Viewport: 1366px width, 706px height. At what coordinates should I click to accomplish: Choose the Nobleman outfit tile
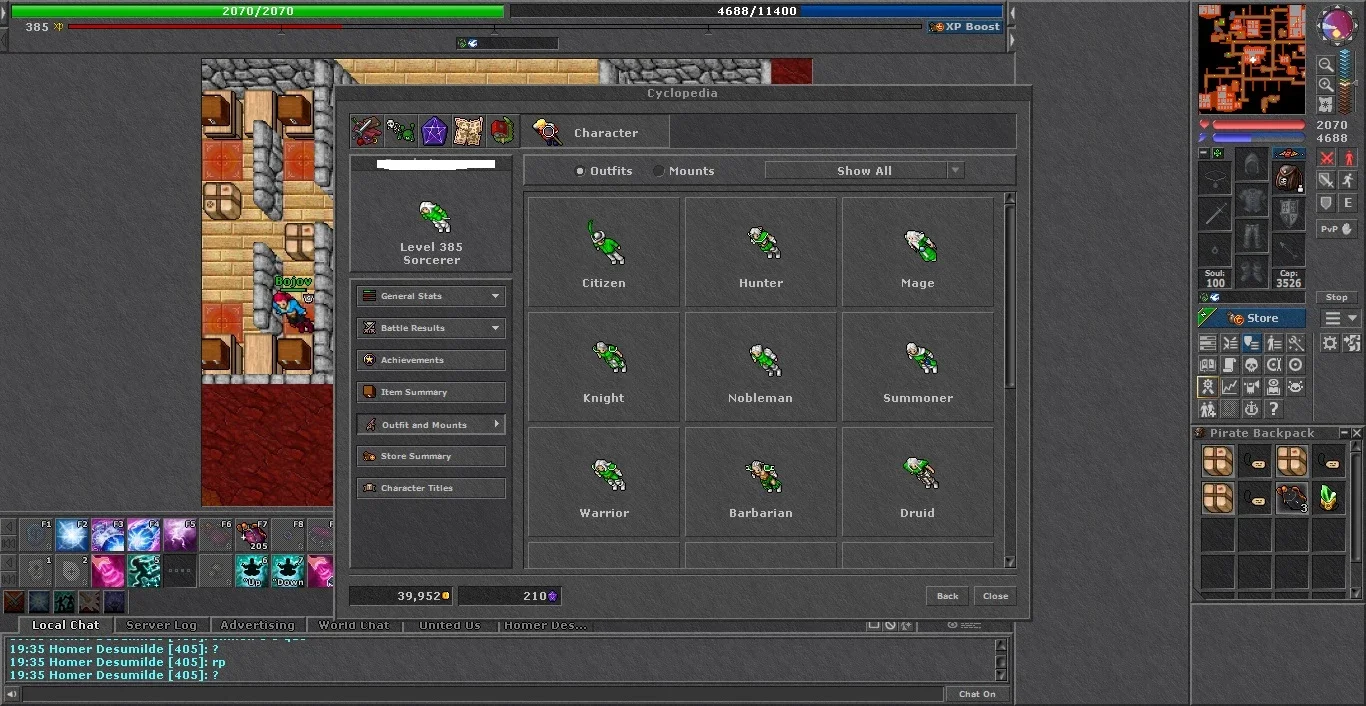[x=761, y=366]
